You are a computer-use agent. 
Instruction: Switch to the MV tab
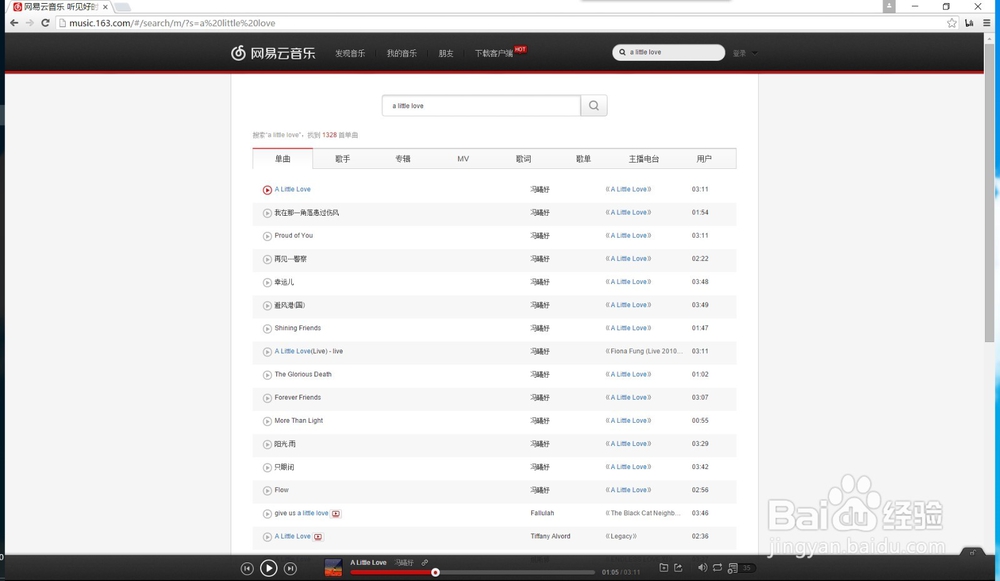463,158
